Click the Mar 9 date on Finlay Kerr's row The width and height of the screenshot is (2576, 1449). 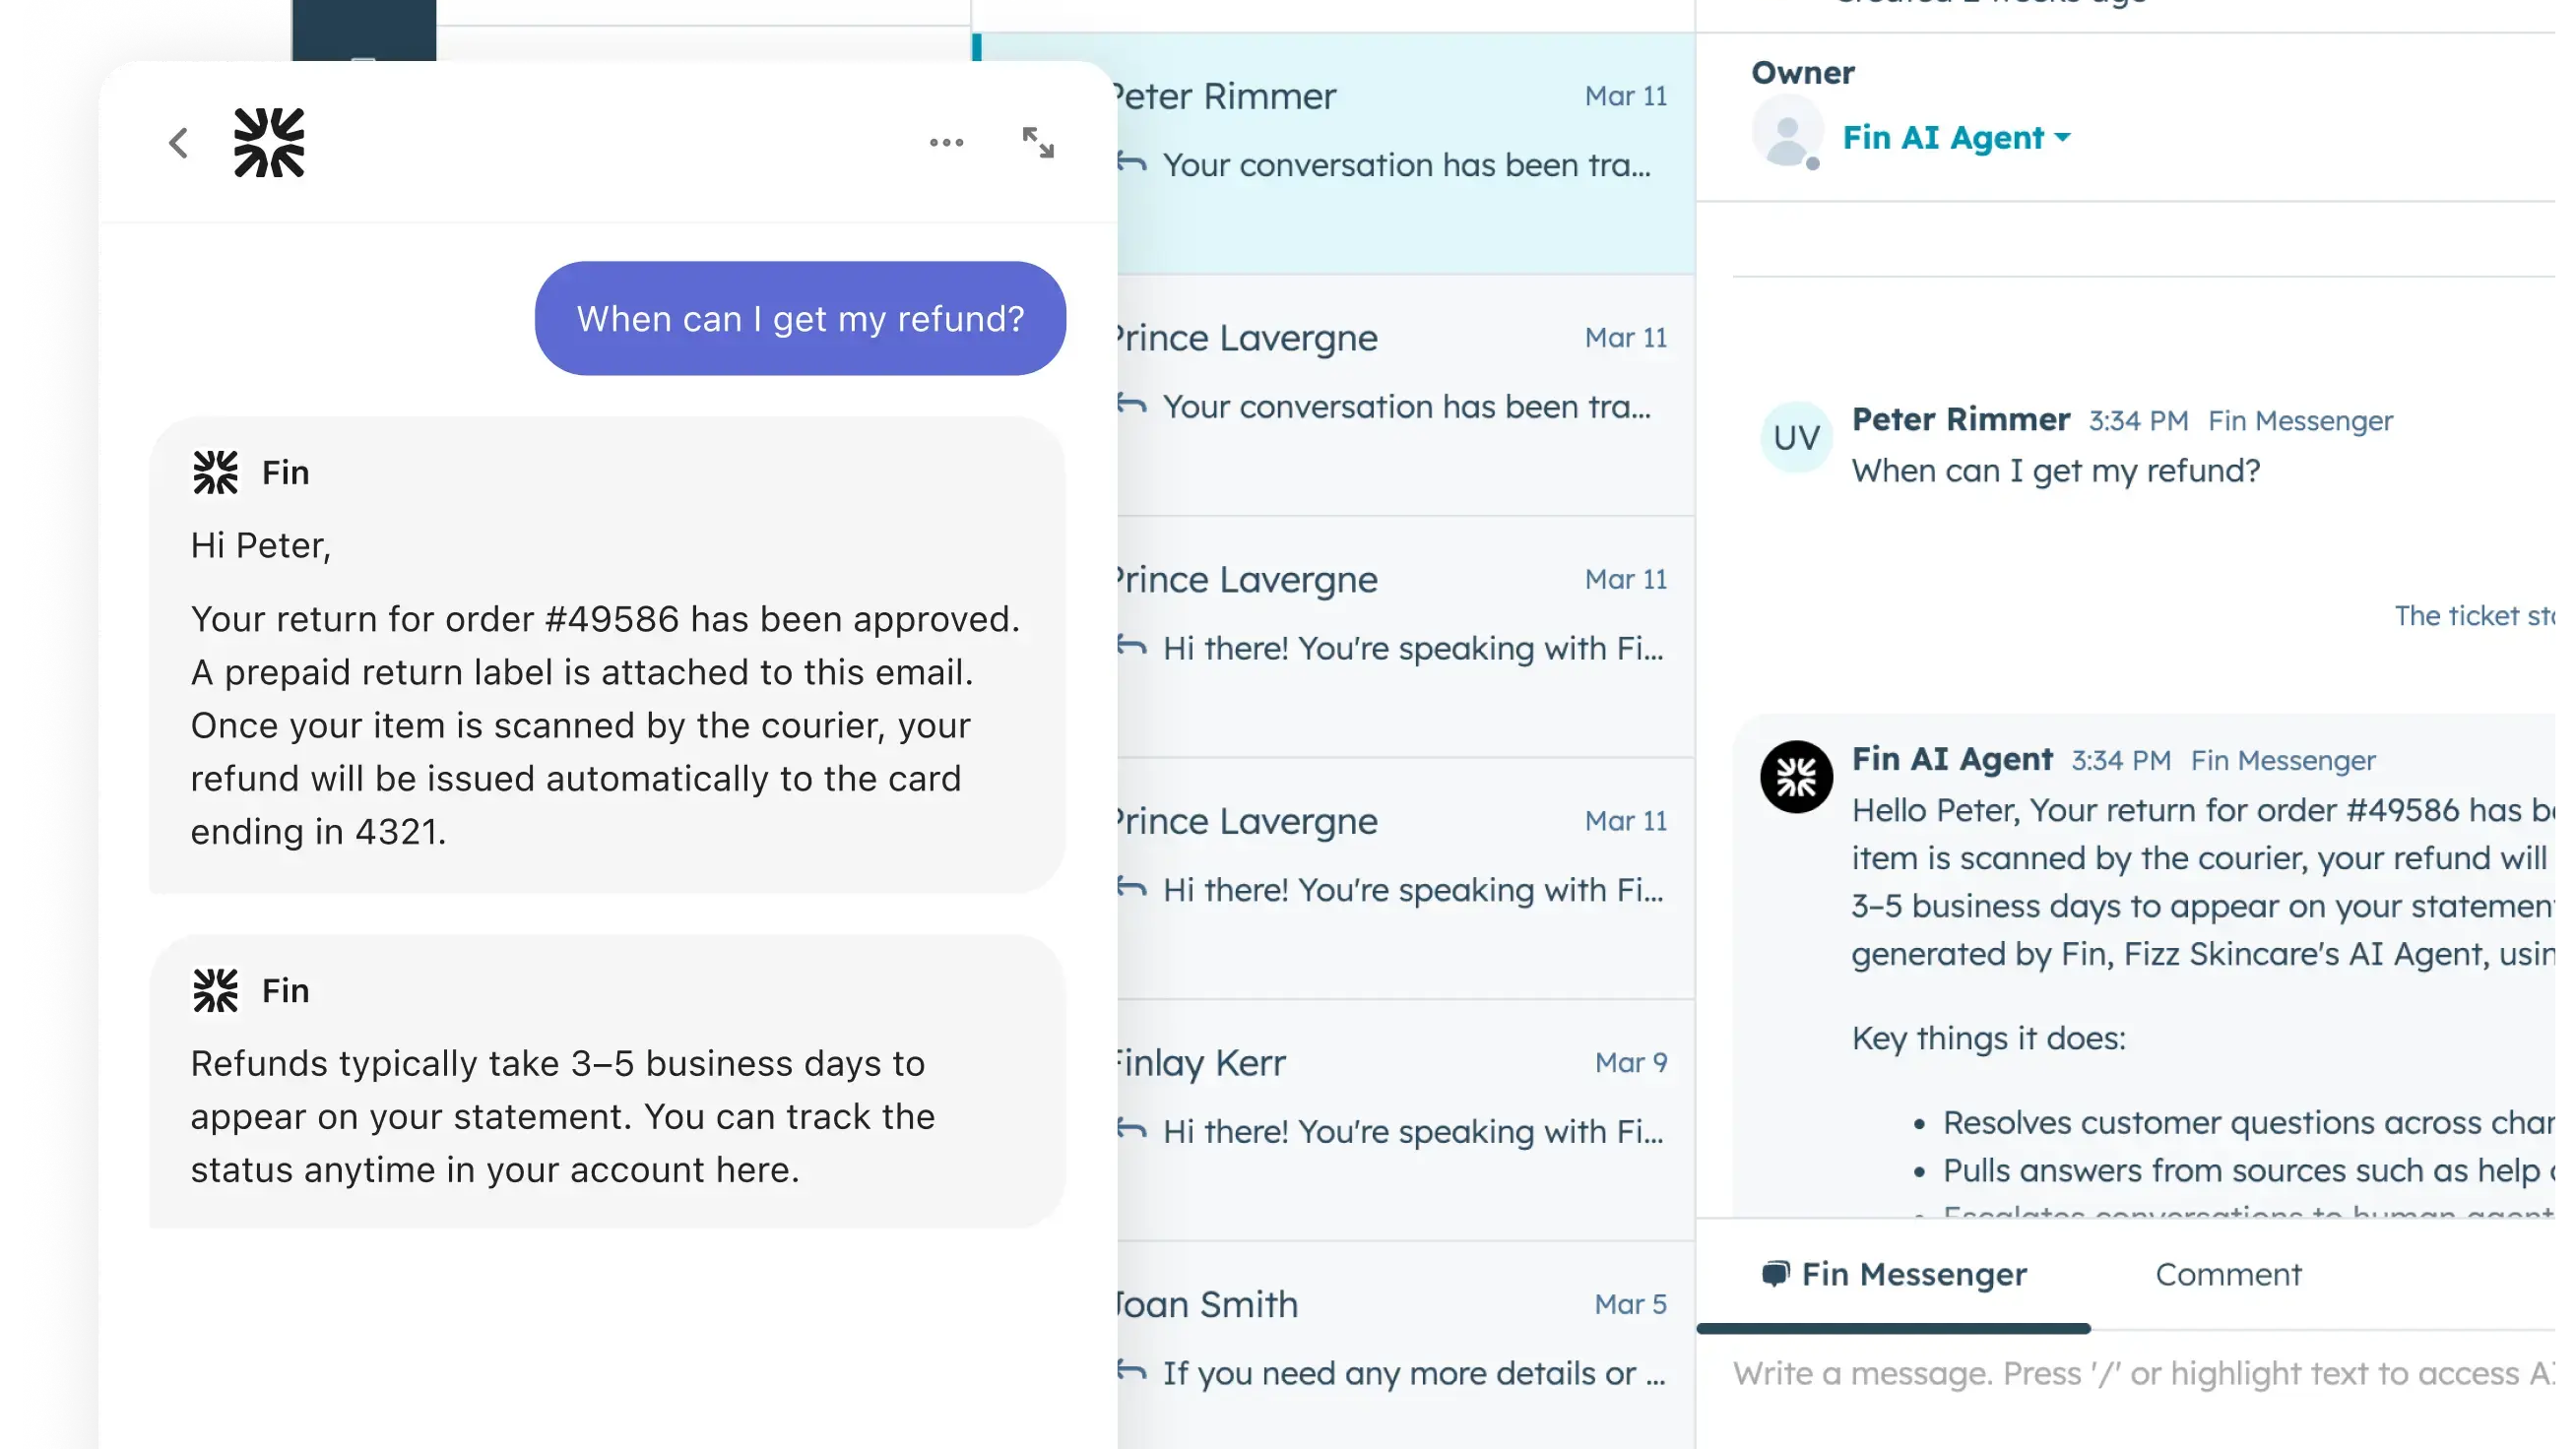[1631, 1062]
